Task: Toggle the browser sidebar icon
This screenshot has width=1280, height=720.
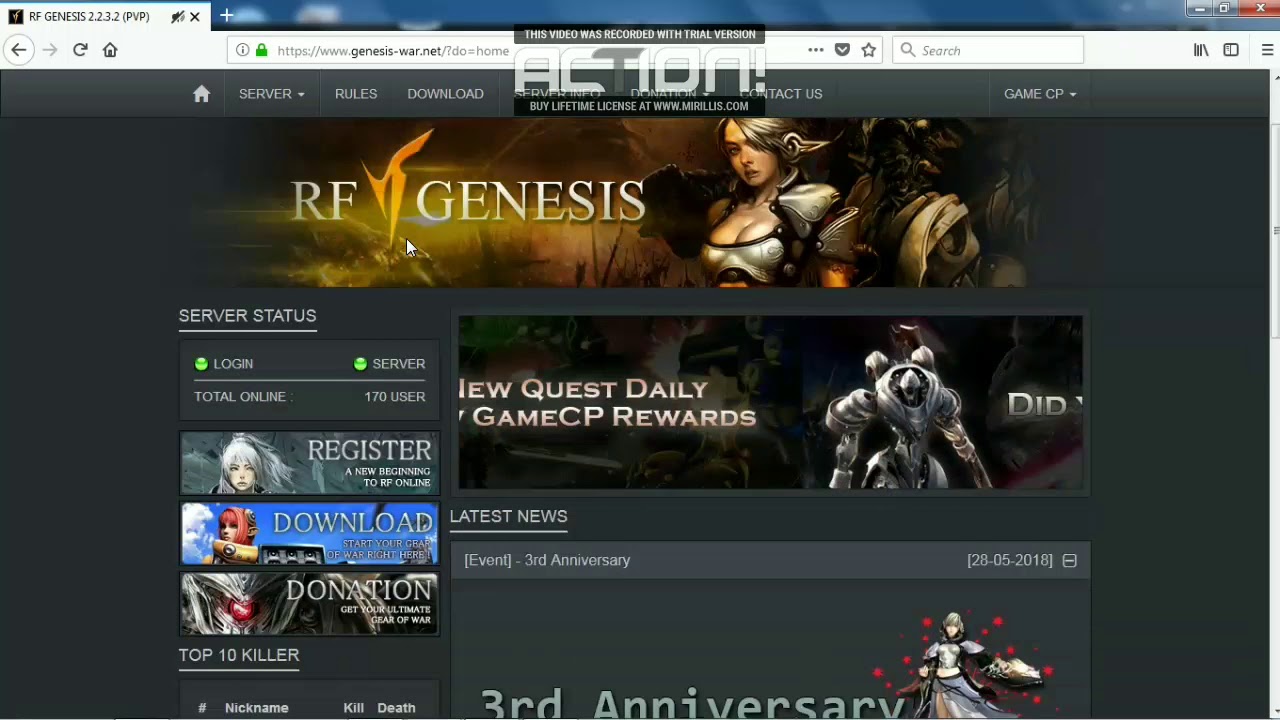Action: [x=1231, y=50]
